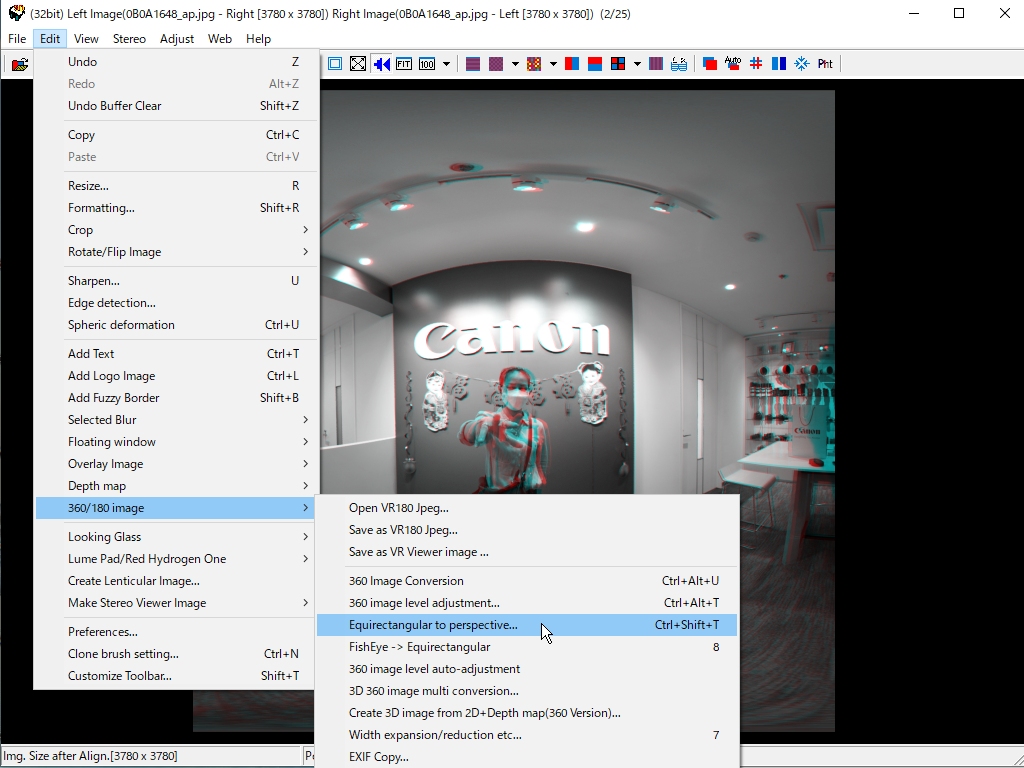Expand Depth map submenu
Viewport: 1024px width, 768px height.
176,486
